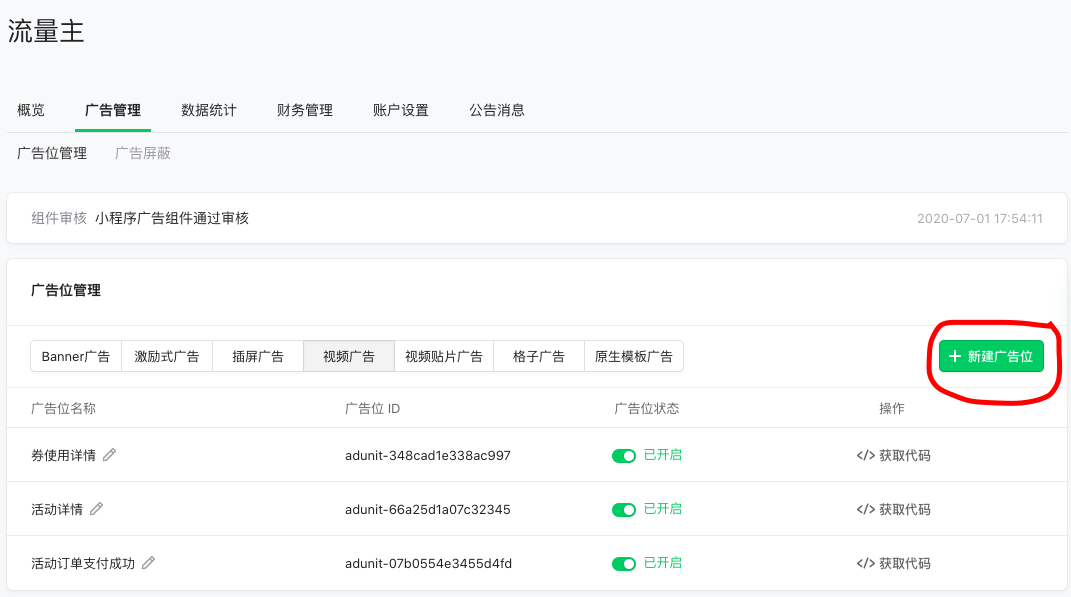Image resolution: width=1071 pixels, height=597 pixels.
Task: Edit name of 活动订单支付成功 ad unit
Action: pyautogui.click(x=148, y=563)
